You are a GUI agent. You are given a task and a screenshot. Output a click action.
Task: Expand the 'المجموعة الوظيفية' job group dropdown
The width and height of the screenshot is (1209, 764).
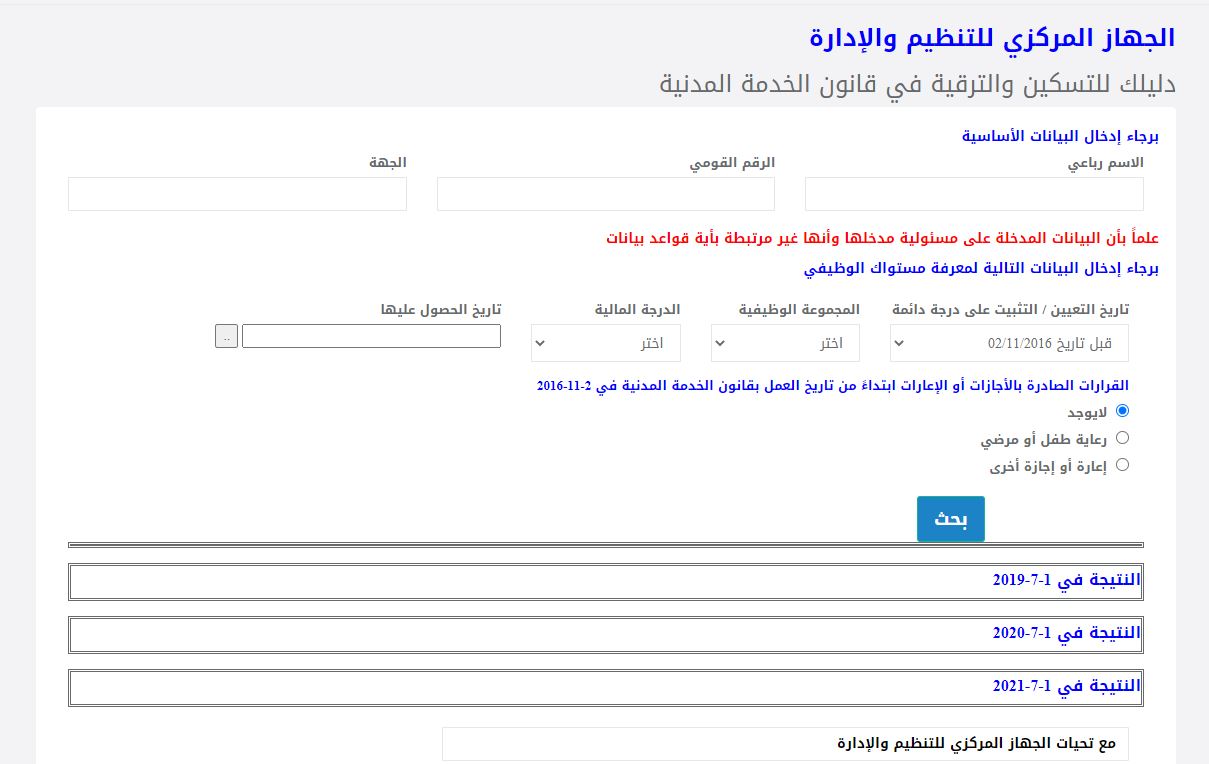785,343
